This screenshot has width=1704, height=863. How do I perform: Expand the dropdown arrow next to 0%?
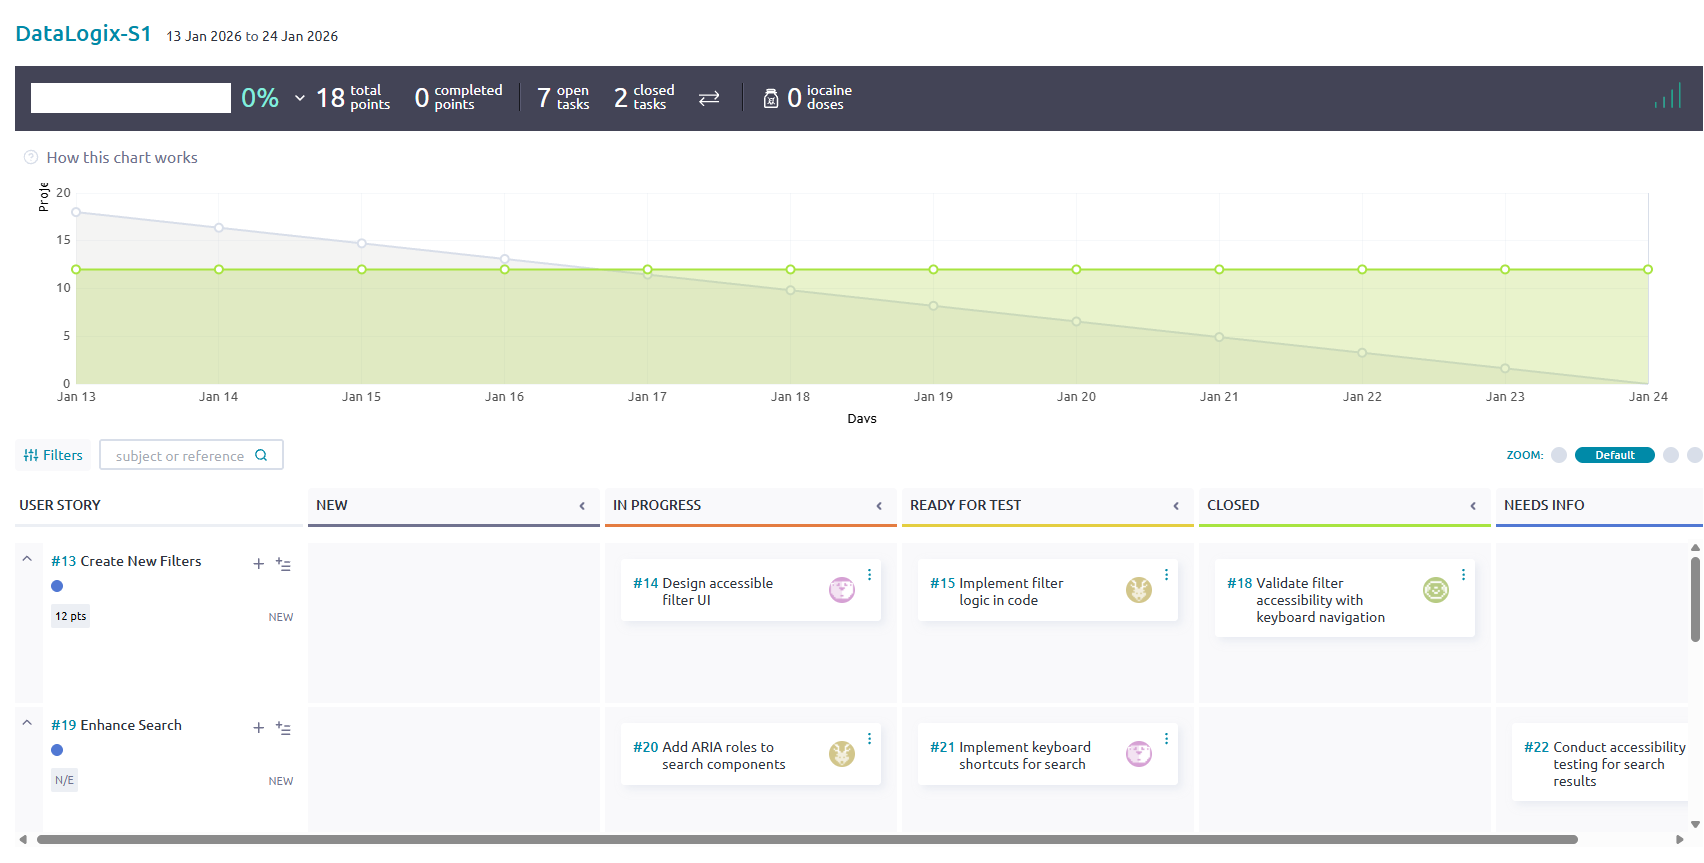pos(300,98)
